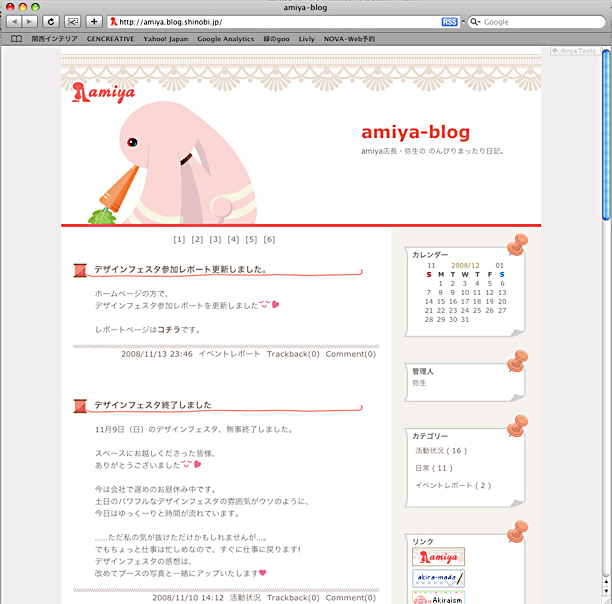Click the scrollbar up arrow
The height and width of the screenshot is (604, 612).
(606, 581)
